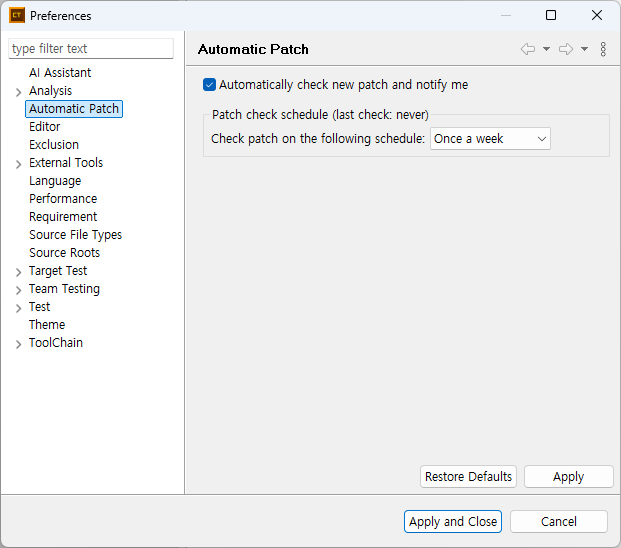This screenshot has height=548, width=621.
Task: Click the CT application icon in title bar
Action: (17, 15)
